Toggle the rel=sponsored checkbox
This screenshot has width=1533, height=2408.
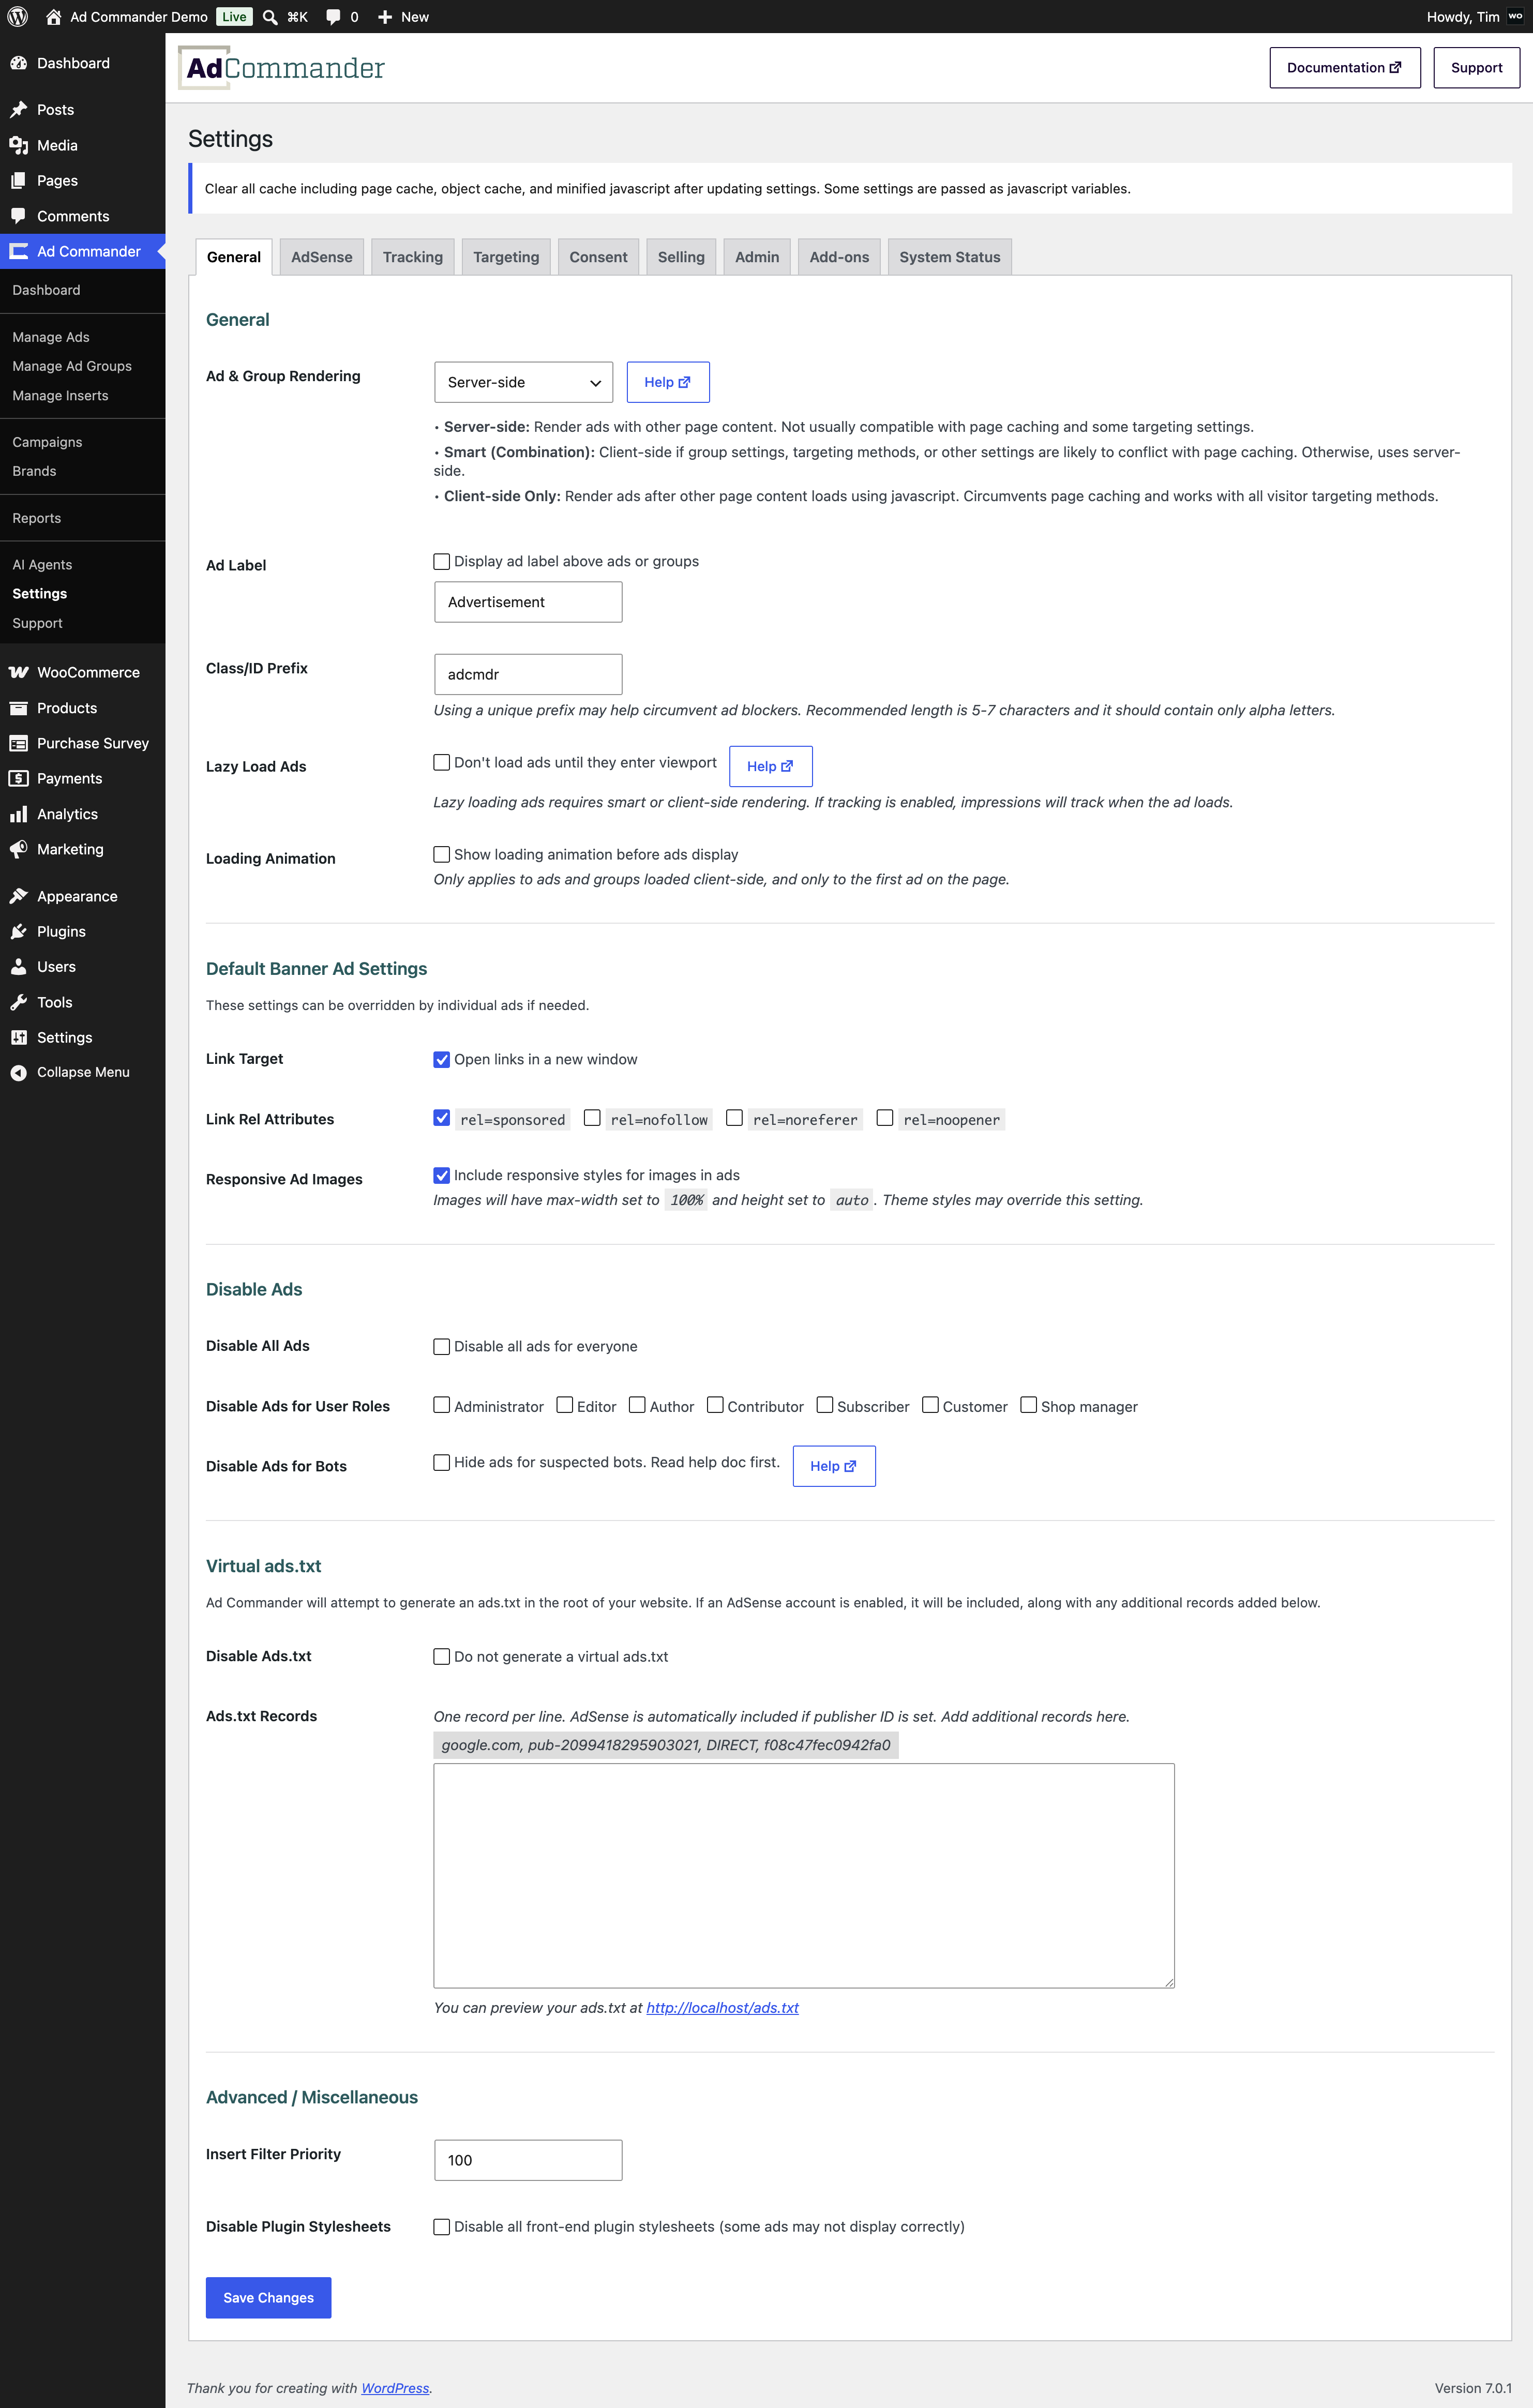pos(441,1118)
